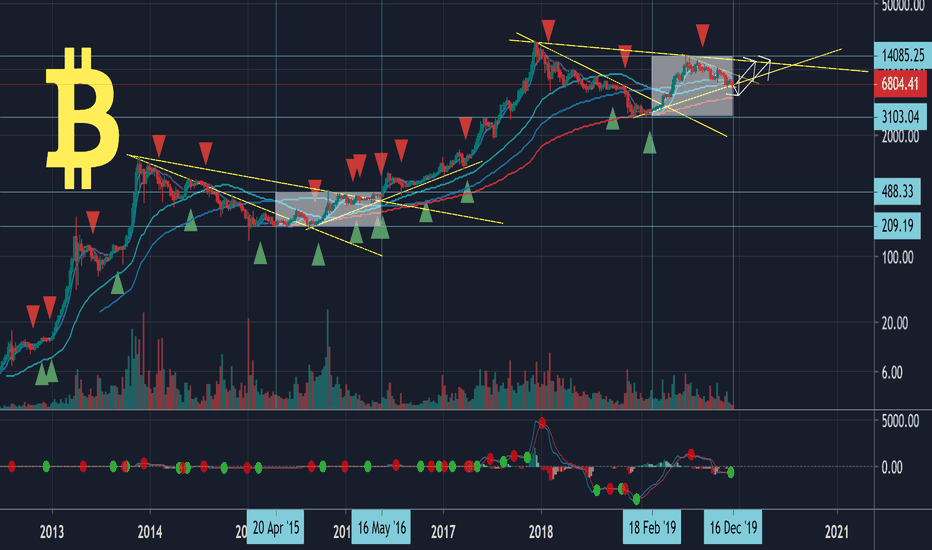Viewport: 932px width, 550px height.
Task: Click the yellow Bitcoin logo
Action: coord(82,119)
